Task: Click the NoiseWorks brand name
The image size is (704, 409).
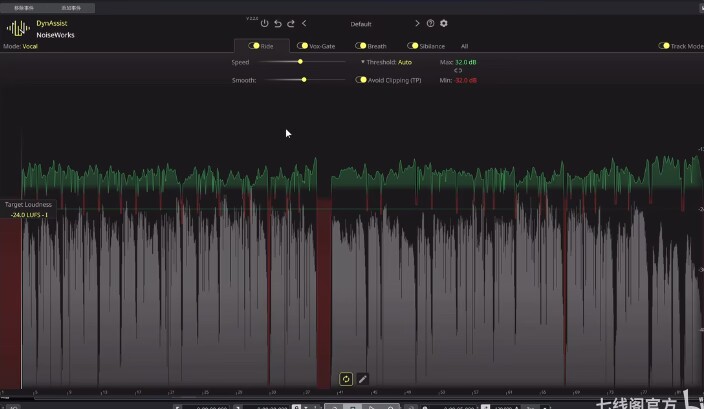Action: (55, 35)
